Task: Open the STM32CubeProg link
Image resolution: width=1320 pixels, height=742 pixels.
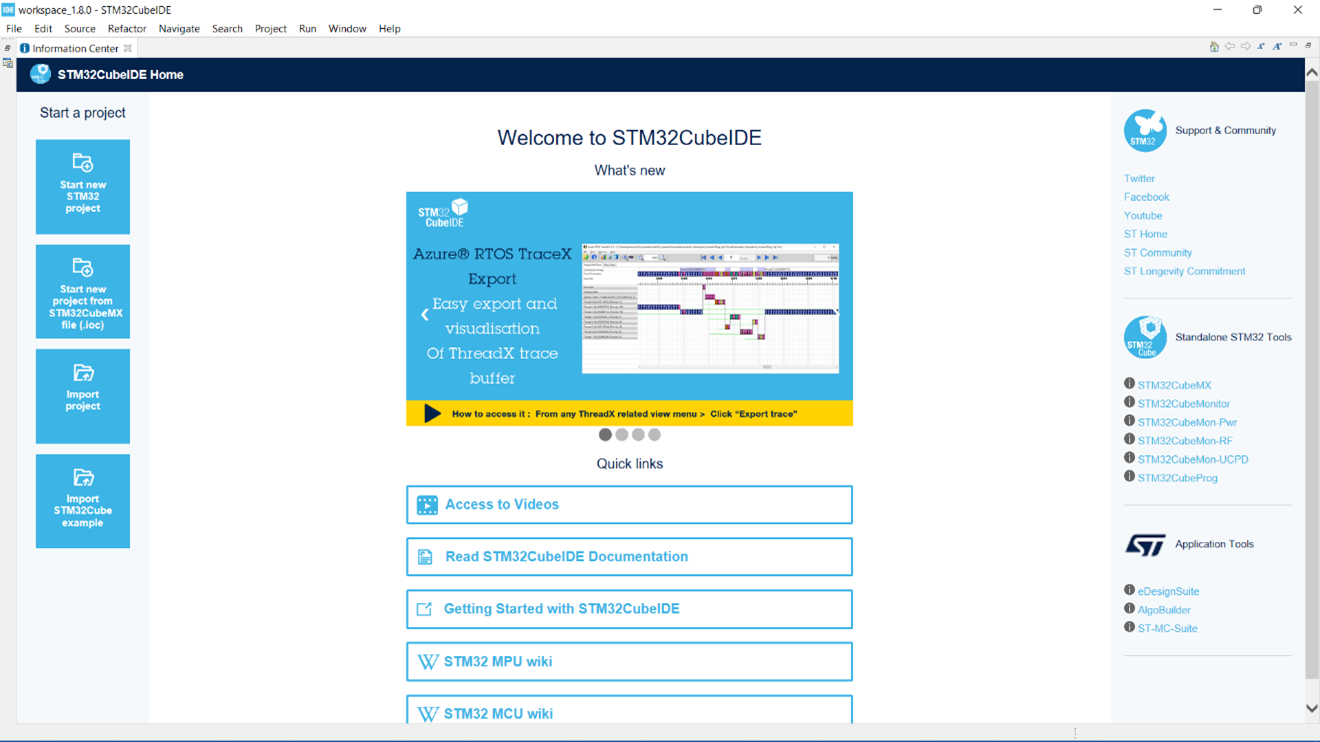Action: pyautogui.click(x=1177, y=477)
